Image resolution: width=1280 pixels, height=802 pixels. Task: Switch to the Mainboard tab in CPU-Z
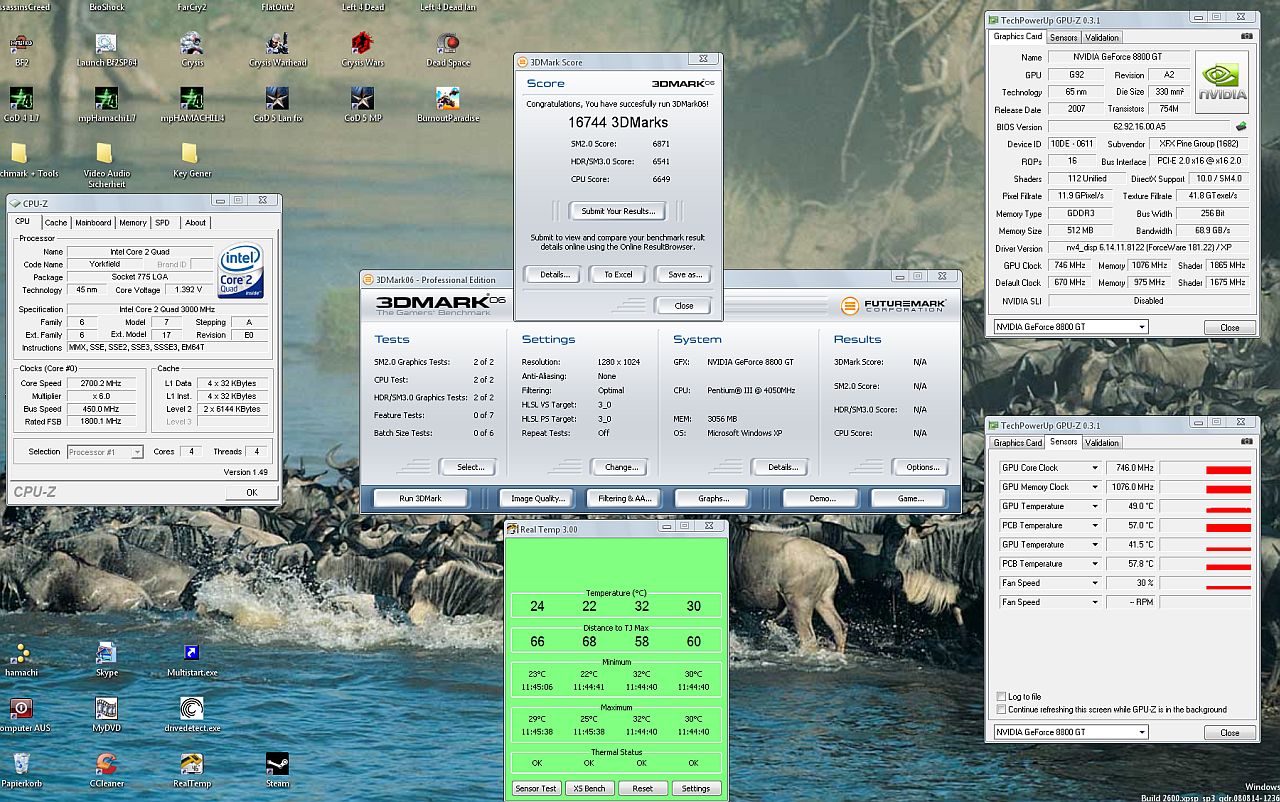(93, 223)
